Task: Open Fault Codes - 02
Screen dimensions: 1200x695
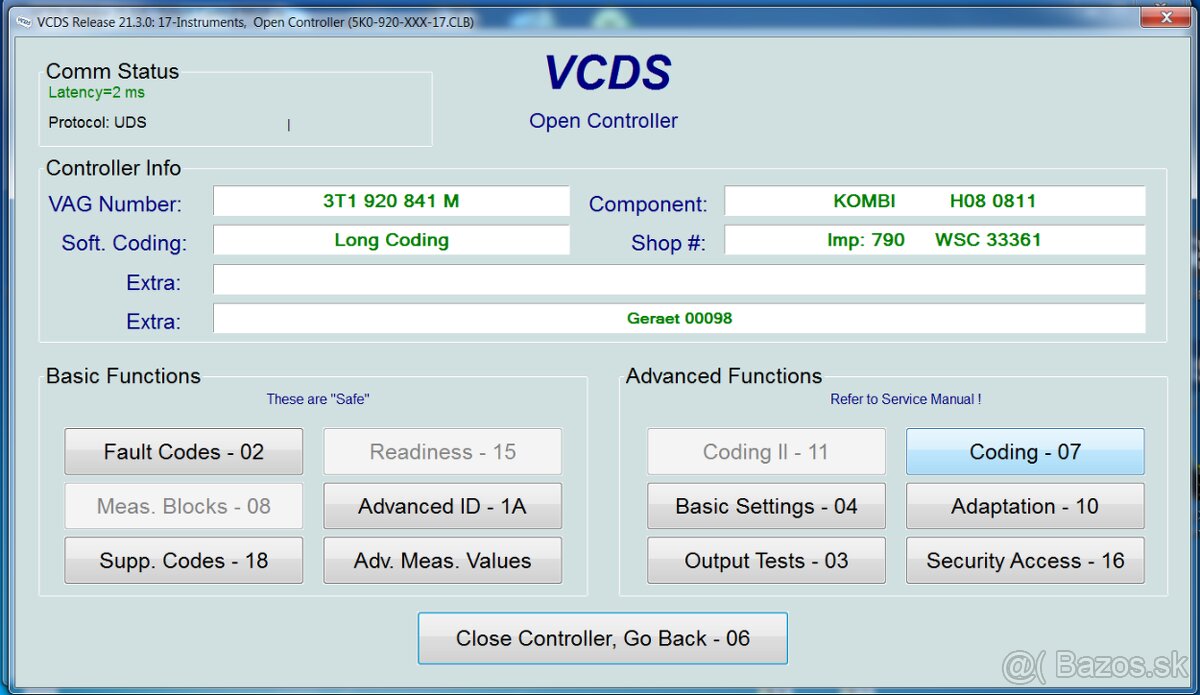Action: pyautogui.click(x=184, y=452)
